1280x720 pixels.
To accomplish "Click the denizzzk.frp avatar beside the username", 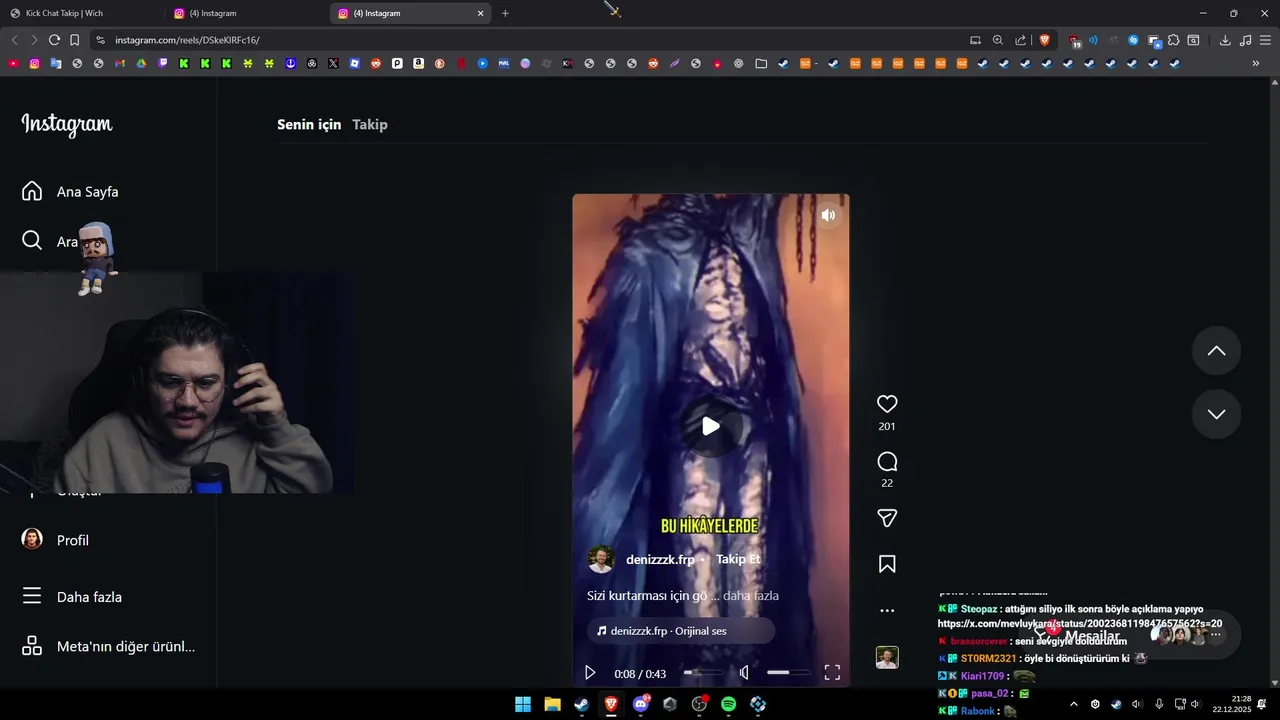I will [x=601, y=559].
